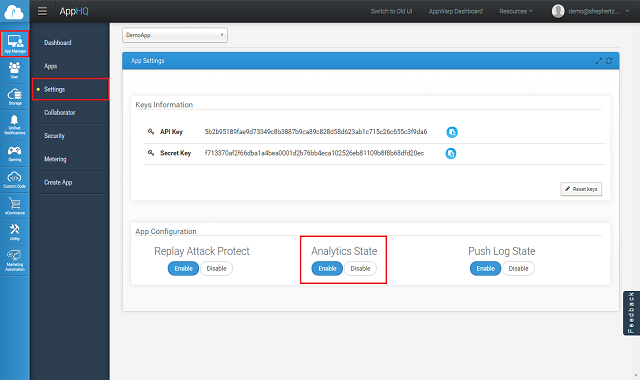Enable Push Log State
The height and width of the screenshot is (380, 640).
(x=485, y=269)
